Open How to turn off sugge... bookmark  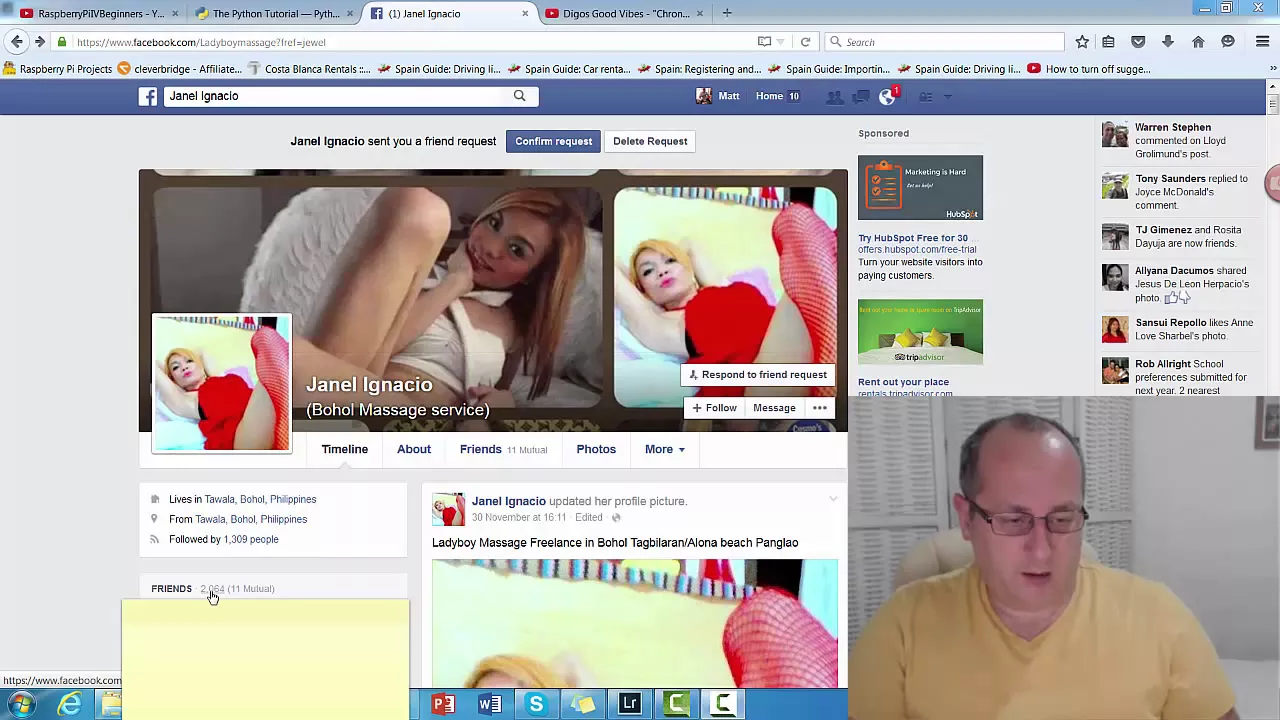(1089, 69)
